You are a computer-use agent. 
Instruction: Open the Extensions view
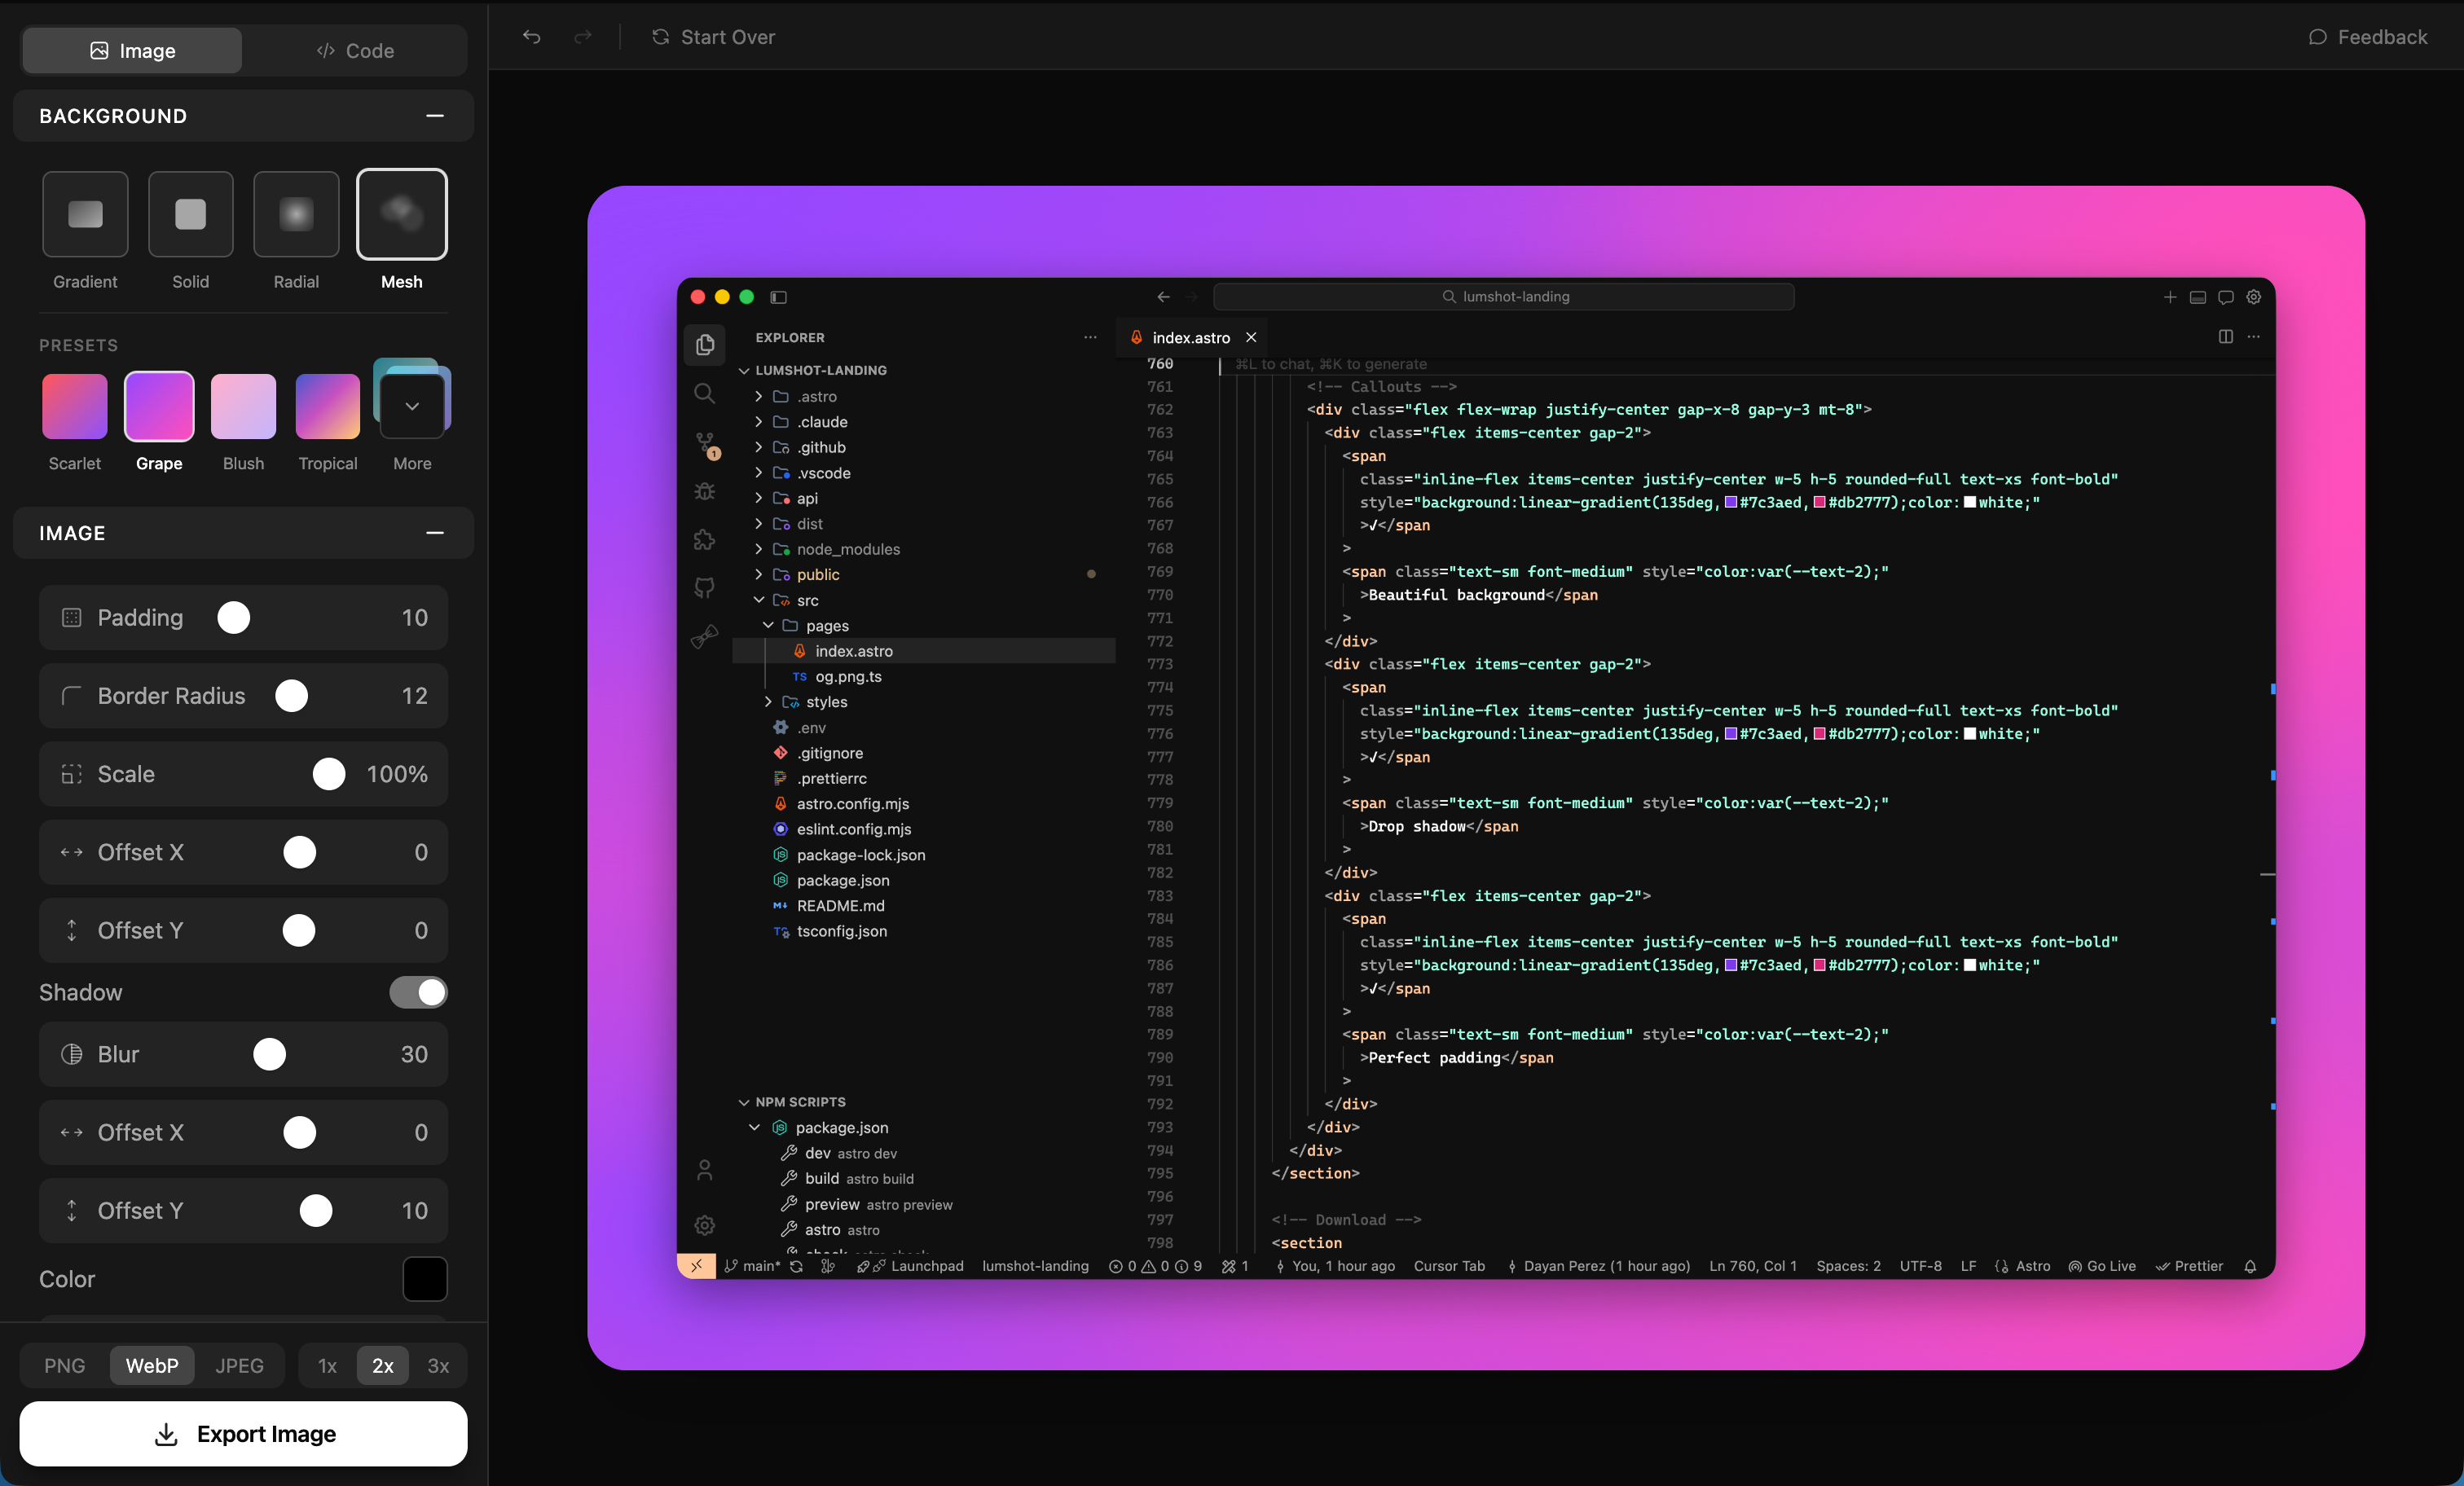coord(704,539)
